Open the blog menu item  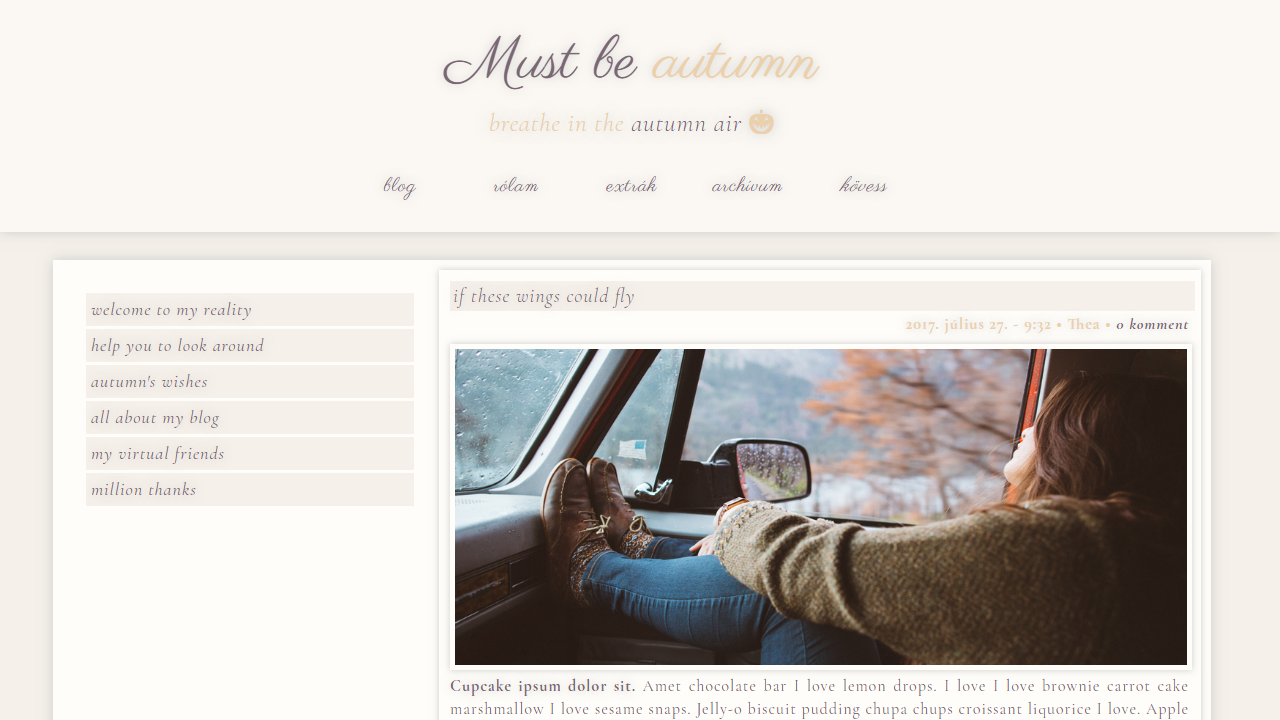[x=399, y=186]
